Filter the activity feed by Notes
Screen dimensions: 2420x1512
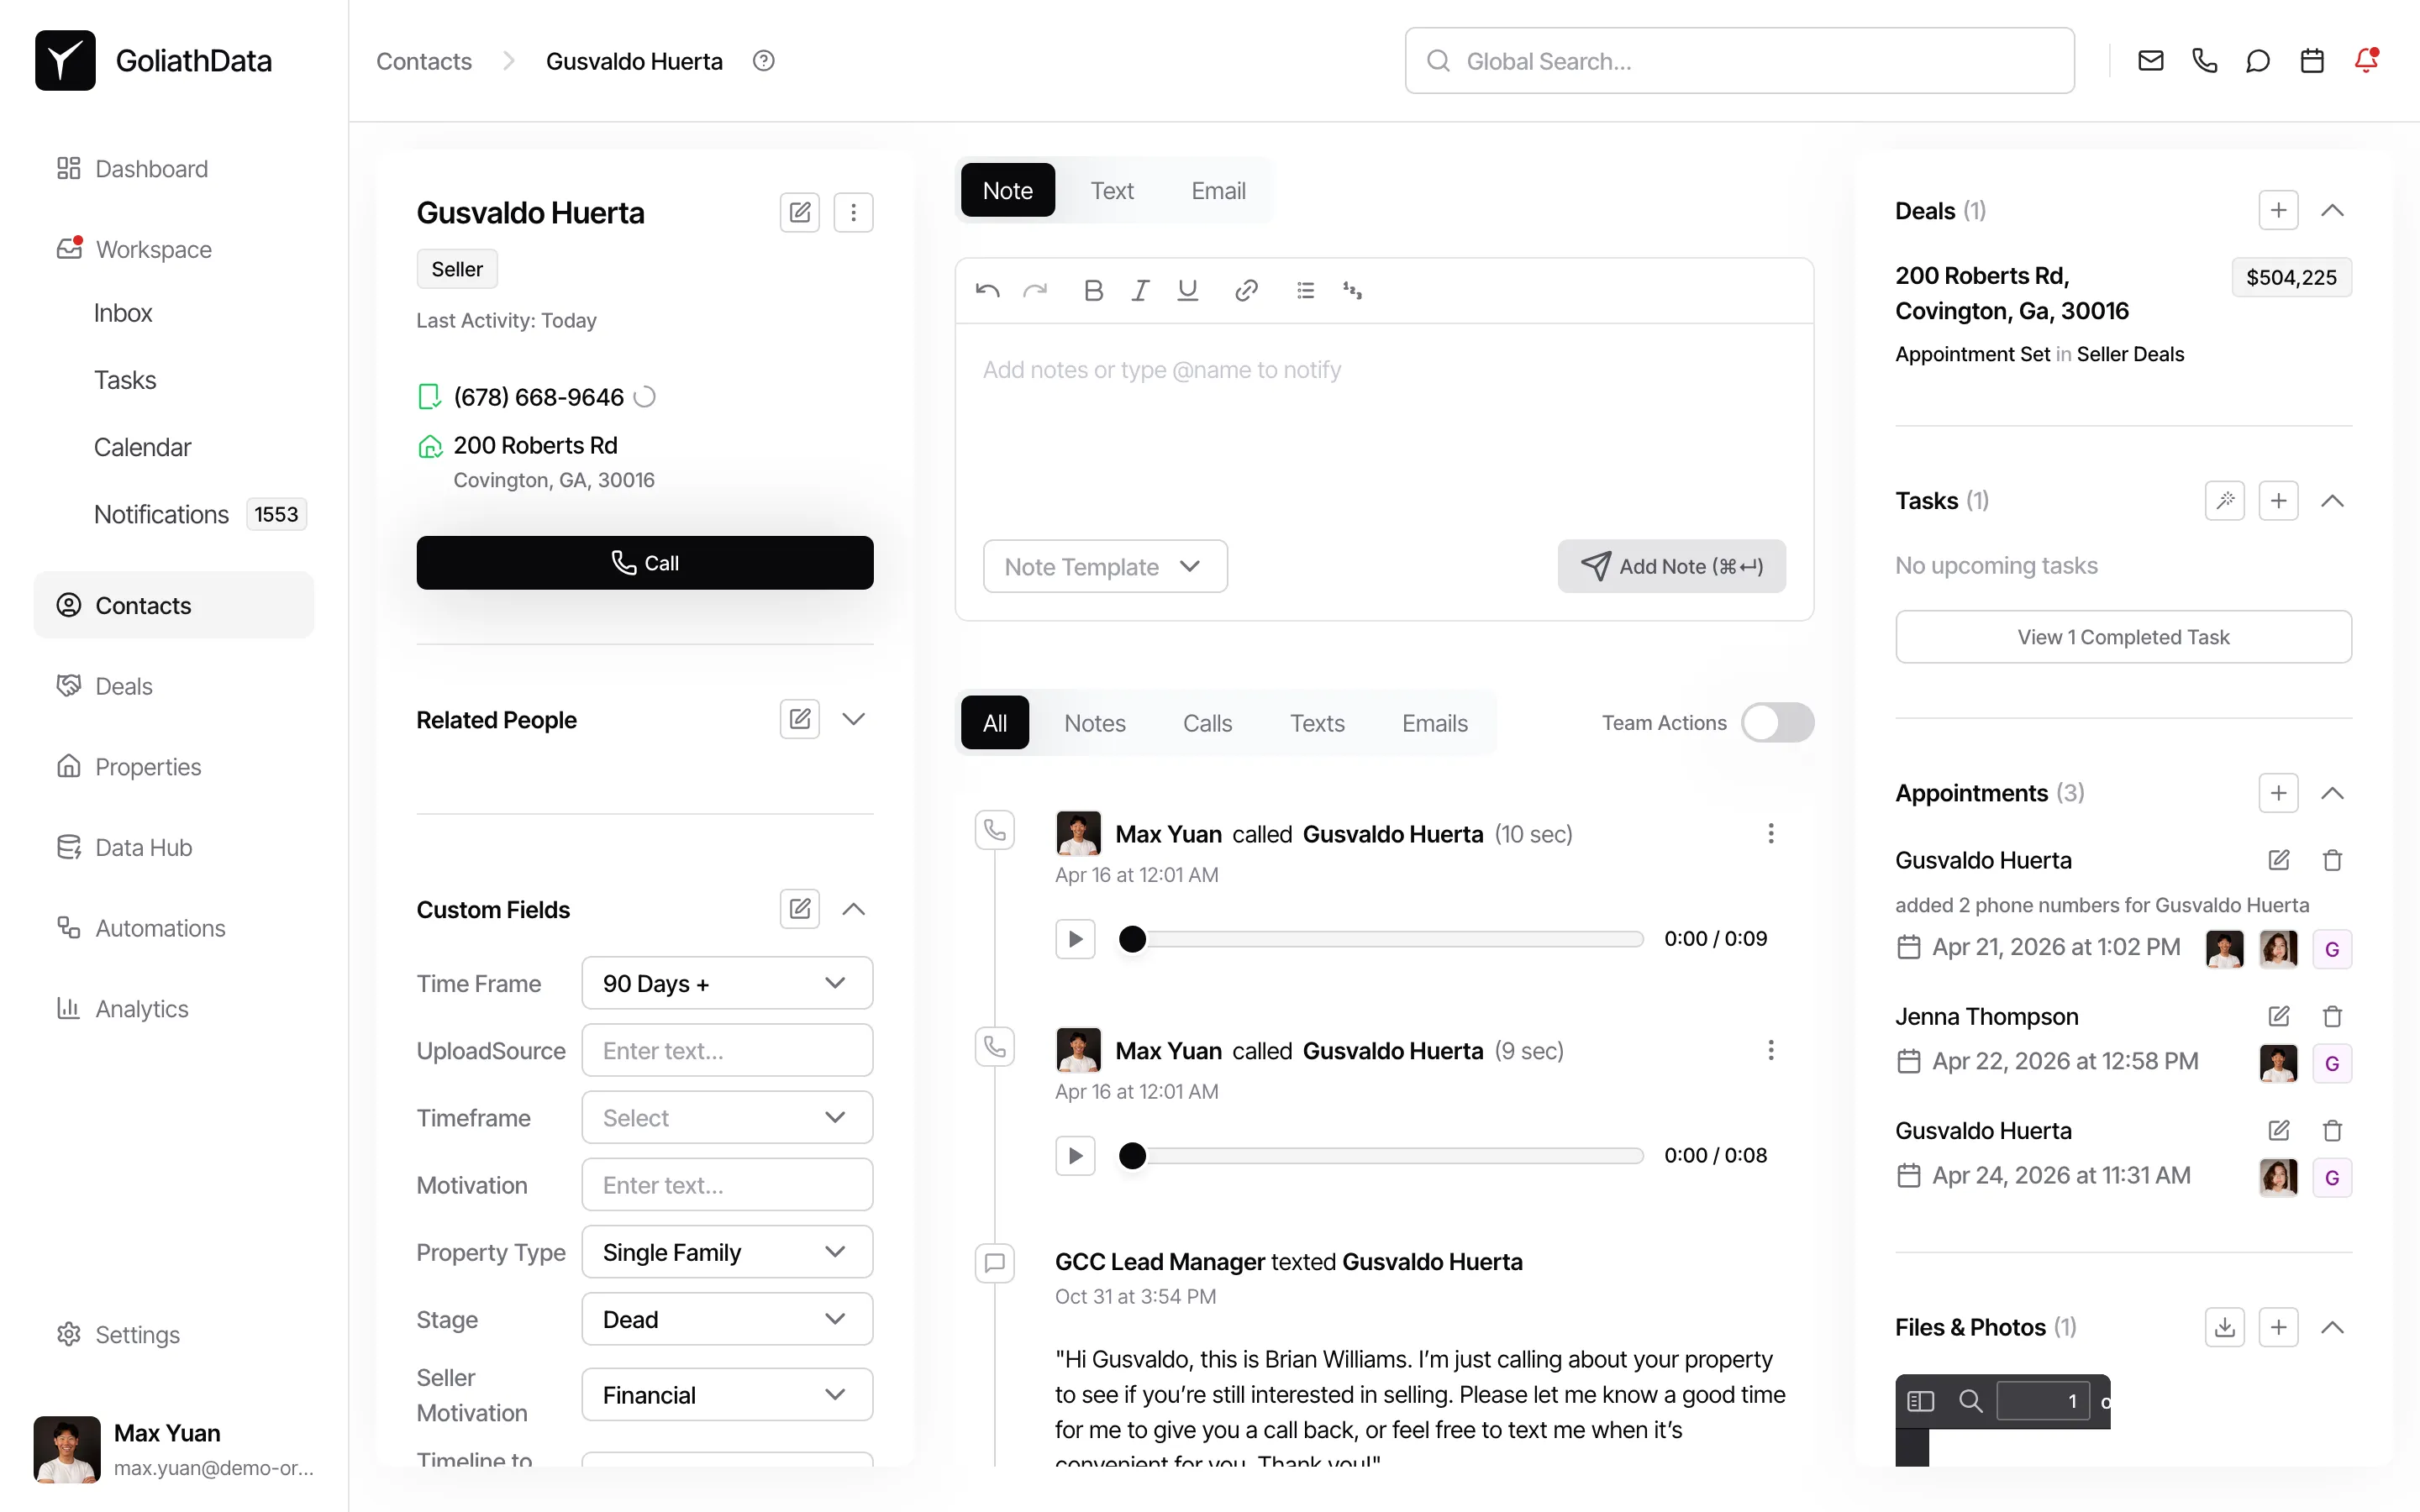coord(1096,722)
